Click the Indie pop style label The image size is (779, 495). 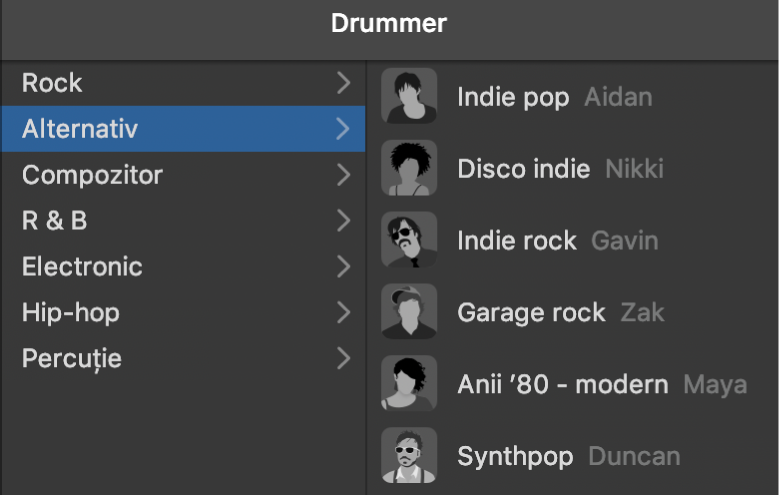513,97
